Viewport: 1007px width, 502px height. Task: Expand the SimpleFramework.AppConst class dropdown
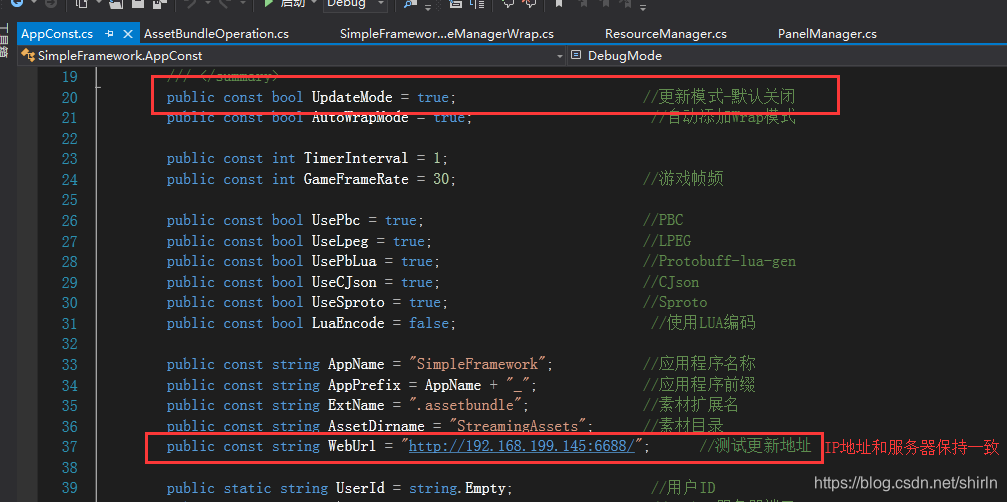pos(559,56)
